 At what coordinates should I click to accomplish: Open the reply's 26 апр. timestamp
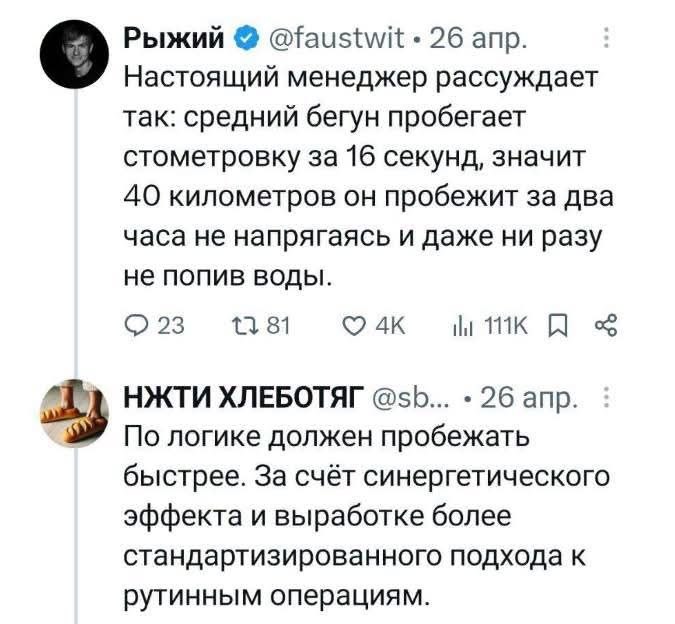tap(528, 398)
